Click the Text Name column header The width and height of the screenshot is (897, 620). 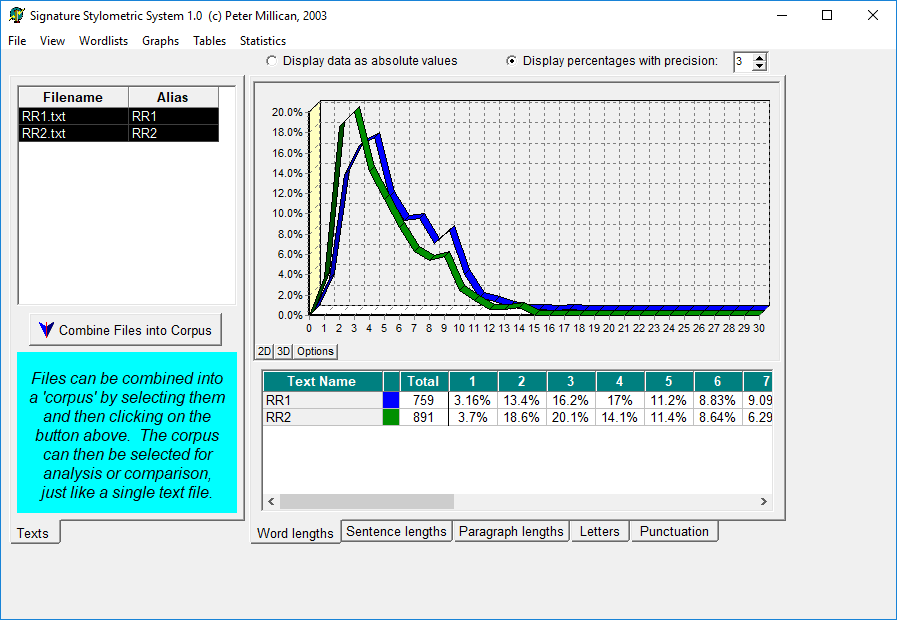pos(322,381)
